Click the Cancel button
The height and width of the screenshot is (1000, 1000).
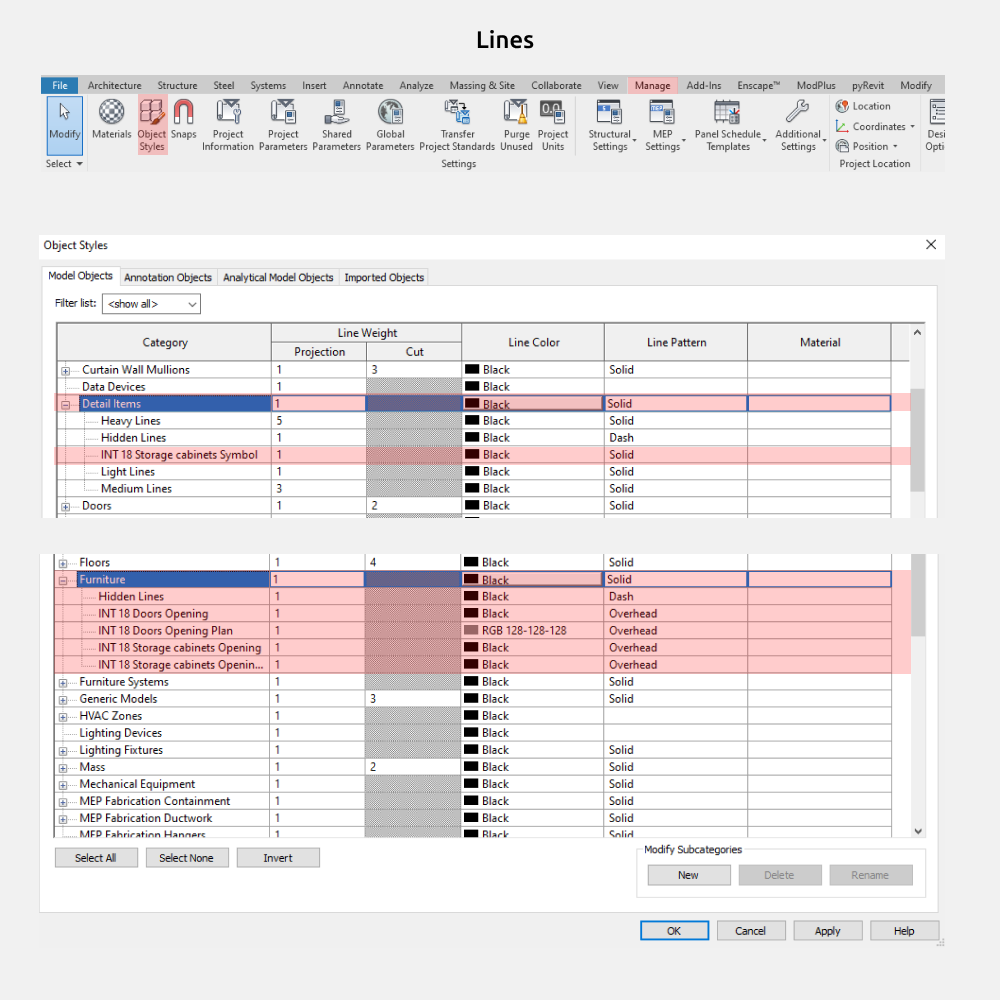point(751,930)
